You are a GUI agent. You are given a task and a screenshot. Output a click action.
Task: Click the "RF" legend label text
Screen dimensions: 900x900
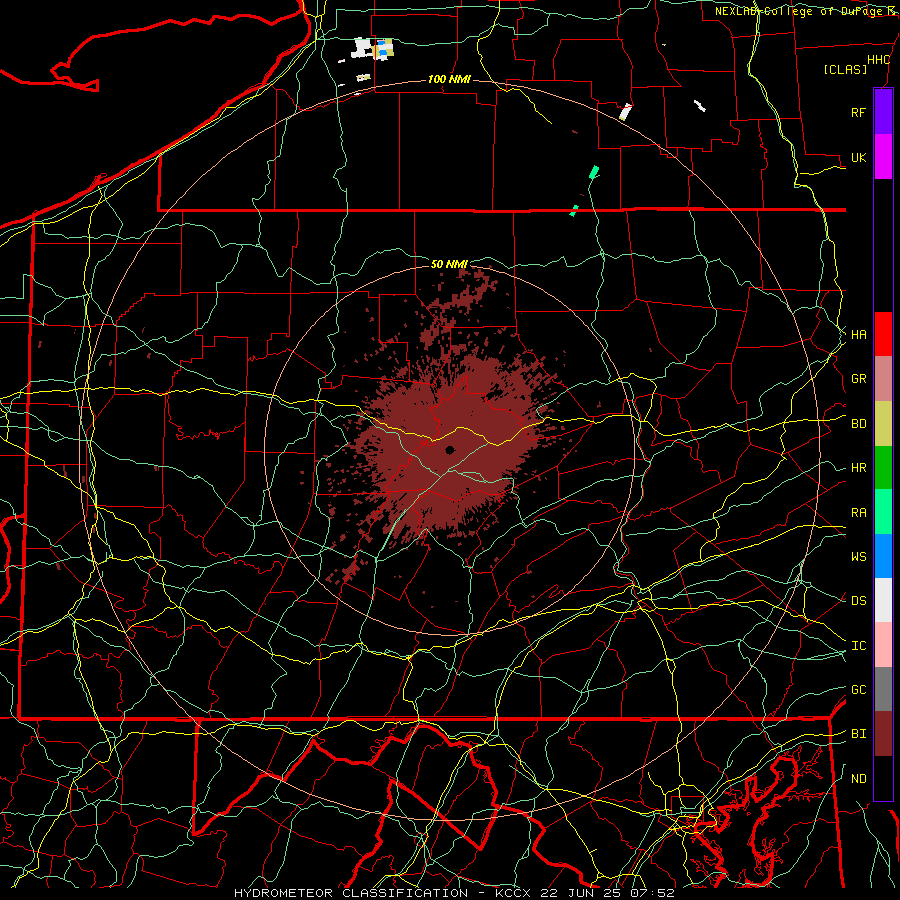tap(858, 112)
